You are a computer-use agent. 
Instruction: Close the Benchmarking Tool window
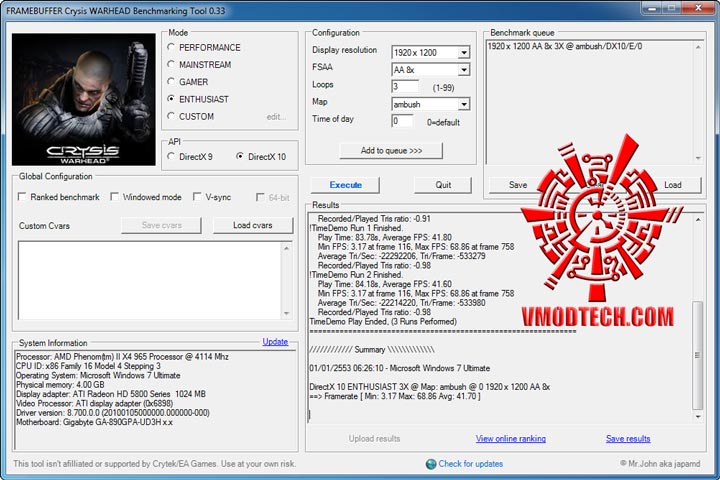coord(698,8)
